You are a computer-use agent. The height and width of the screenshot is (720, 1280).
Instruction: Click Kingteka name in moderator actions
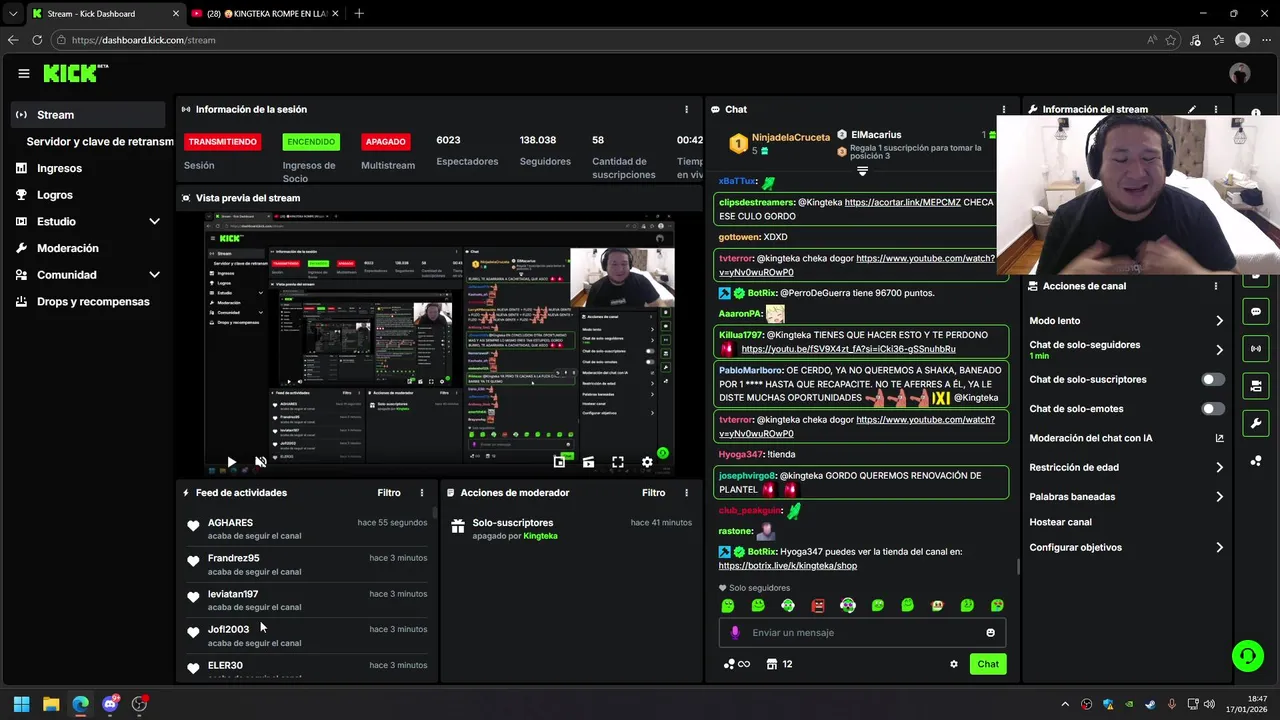[541, 536]
